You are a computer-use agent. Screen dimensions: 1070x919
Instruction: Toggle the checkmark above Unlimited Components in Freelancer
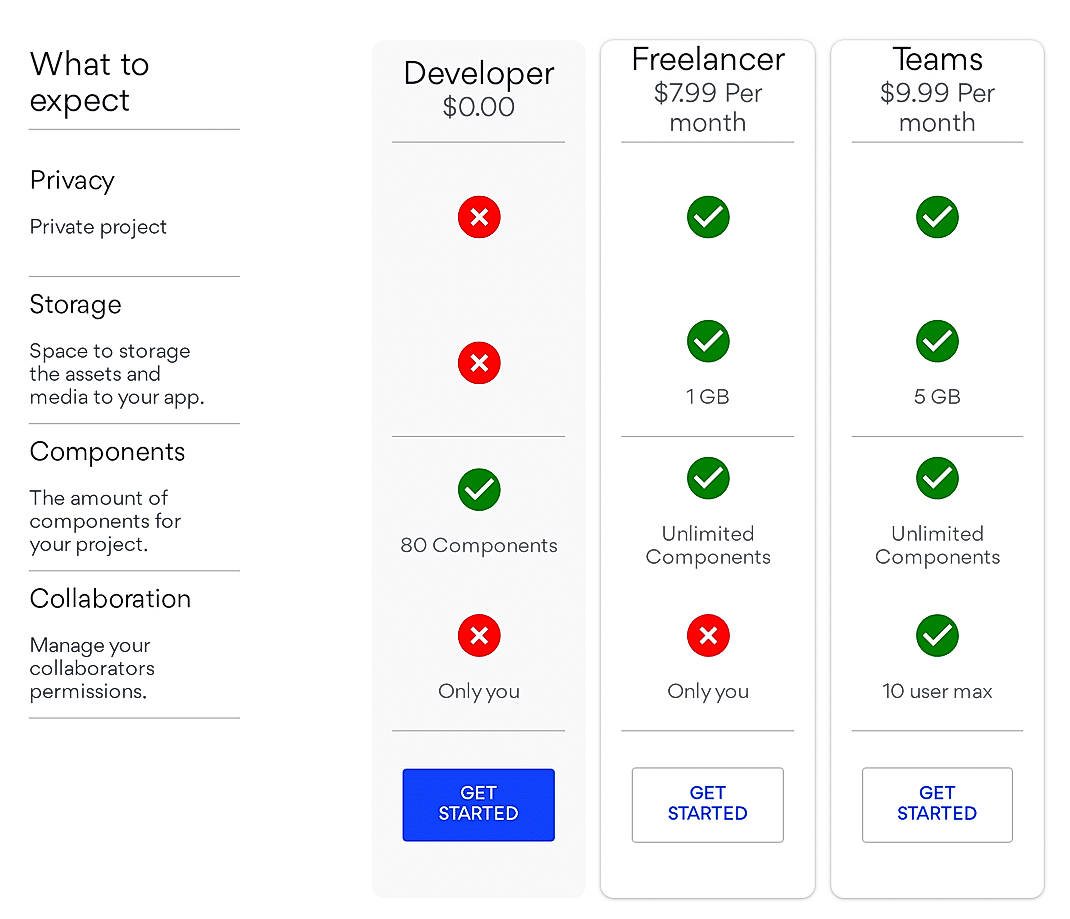708,478
